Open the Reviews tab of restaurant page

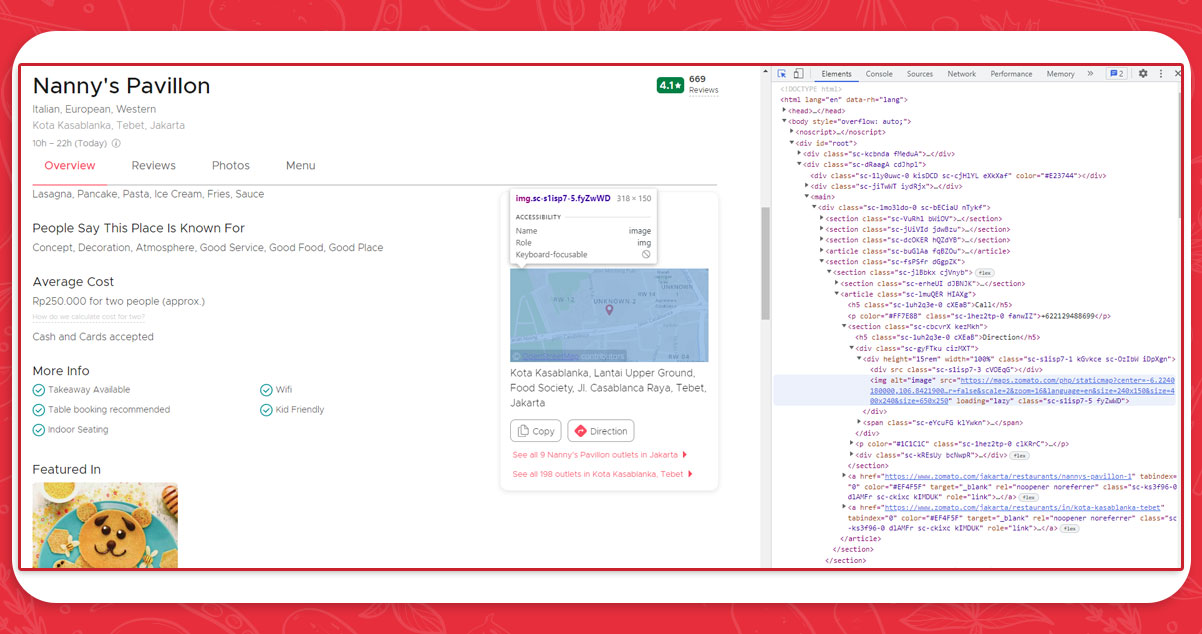coord(153,166)
